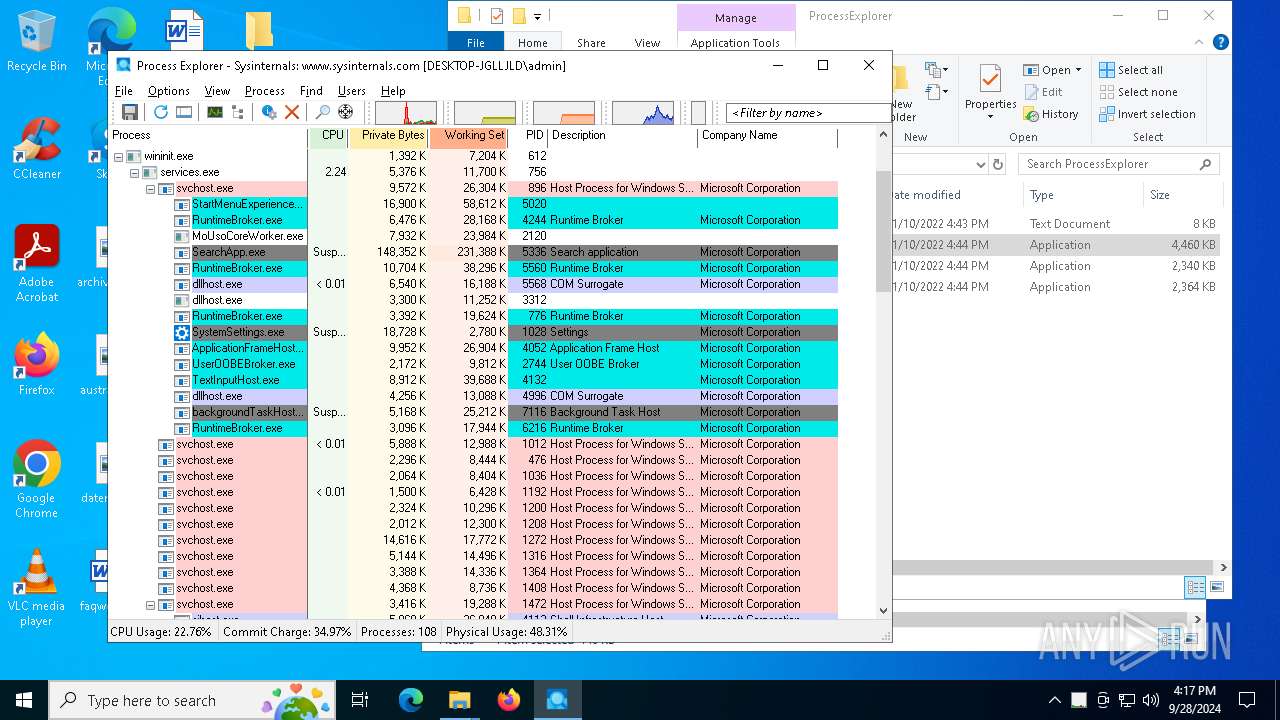Viewport: 1280px width, 720px height.
Task: Click the Refresh Now toolbar icon
Action: [x=161, y=112]
